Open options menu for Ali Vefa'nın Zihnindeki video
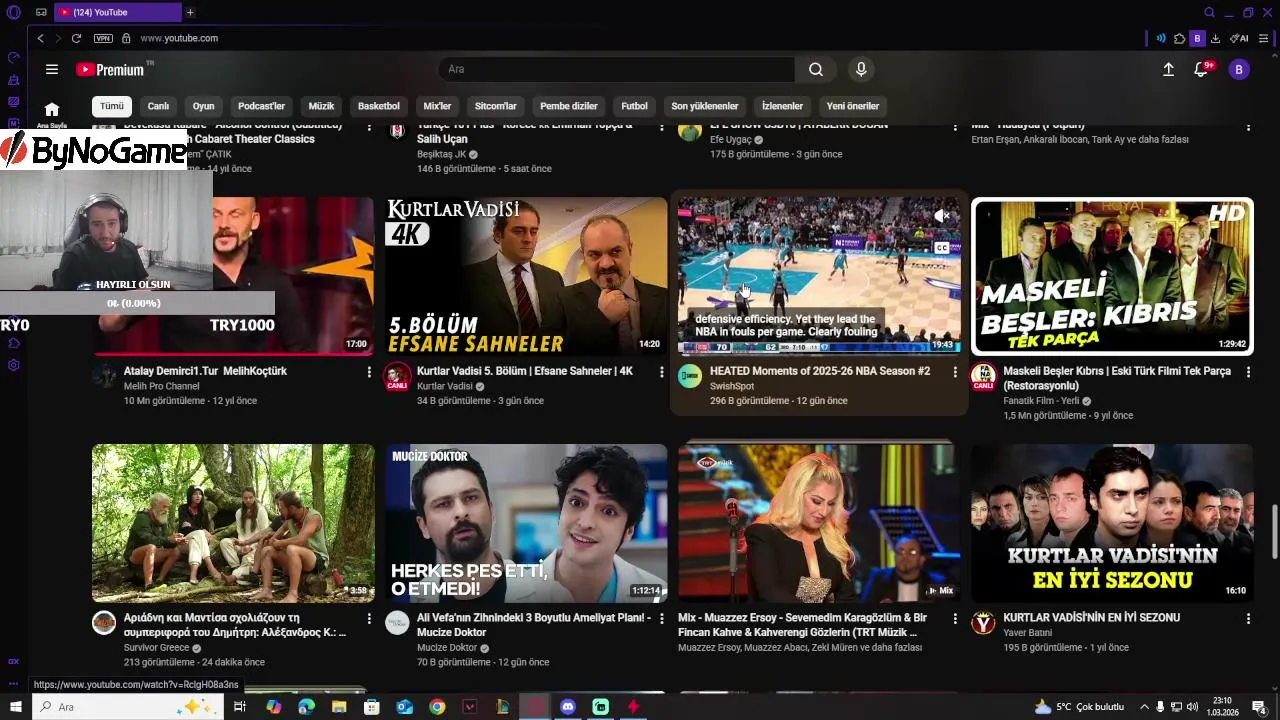 [661, 619]
